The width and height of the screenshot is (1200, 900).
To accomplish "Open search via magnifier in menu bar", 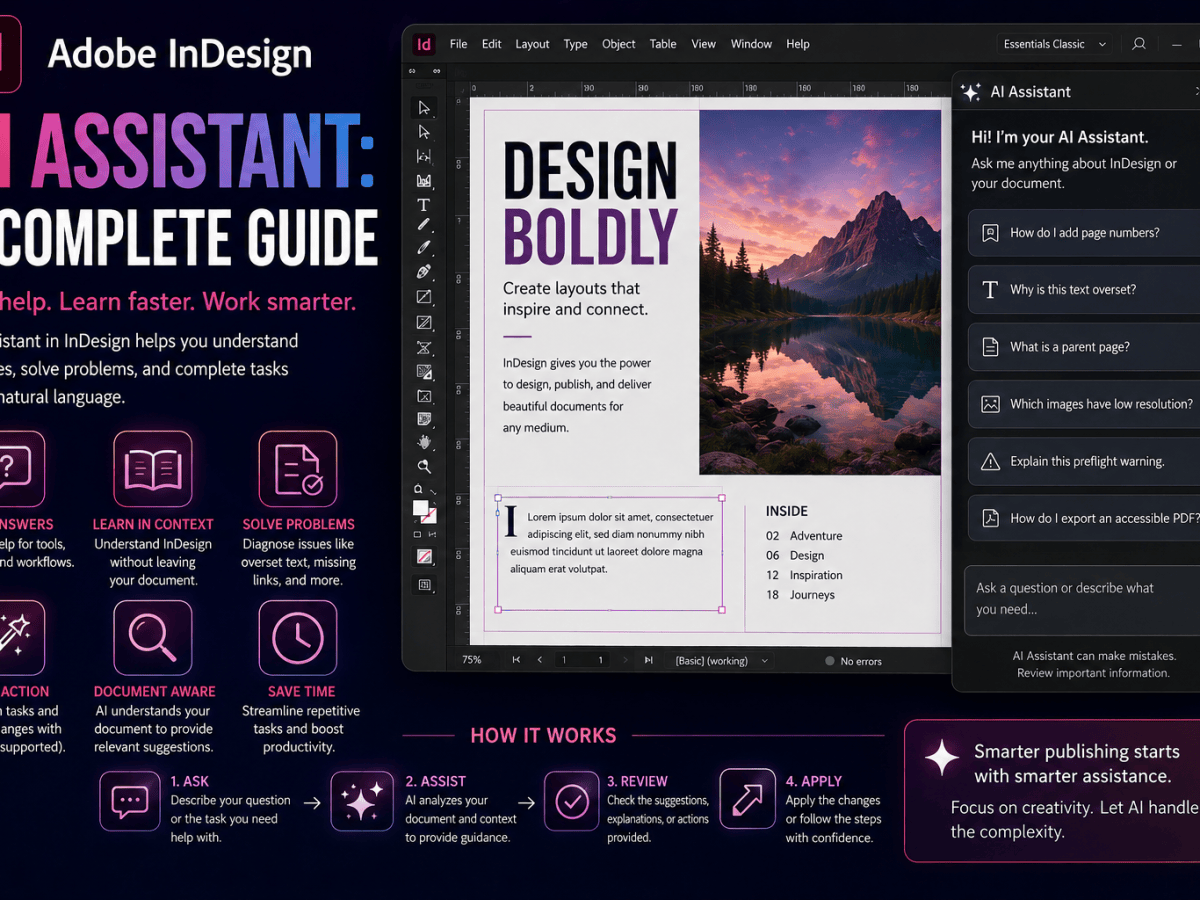I will (1139, 44).
